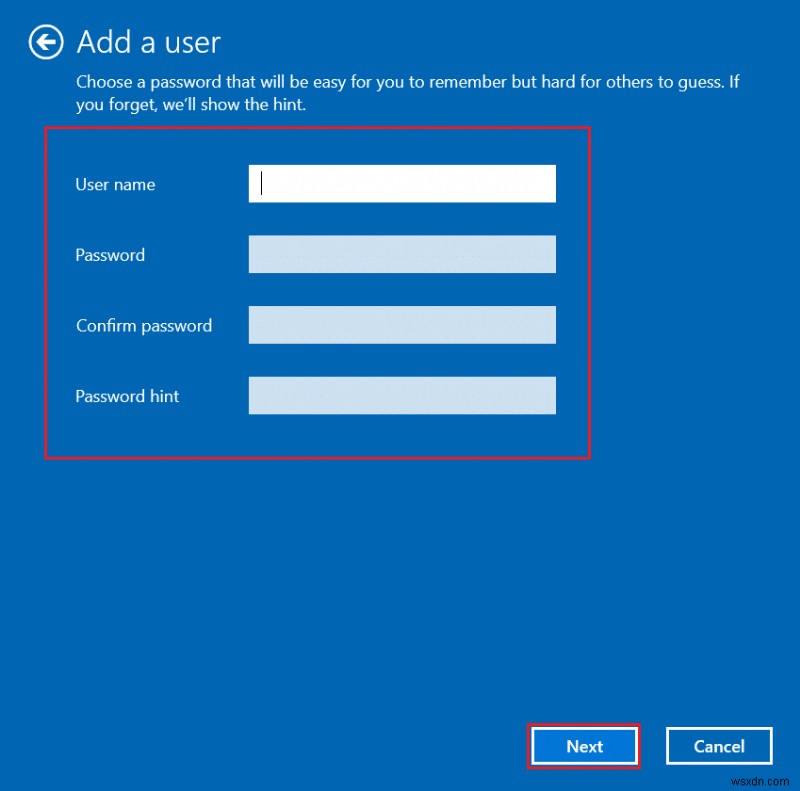Click the highlighted Next button outlined in red

(x=583, y=746)
